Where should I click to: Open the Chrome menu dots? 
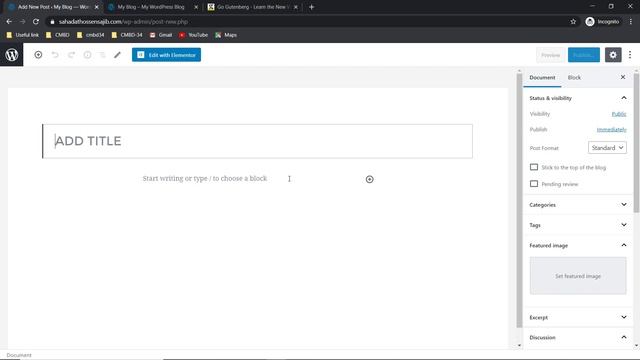(631, 22)
